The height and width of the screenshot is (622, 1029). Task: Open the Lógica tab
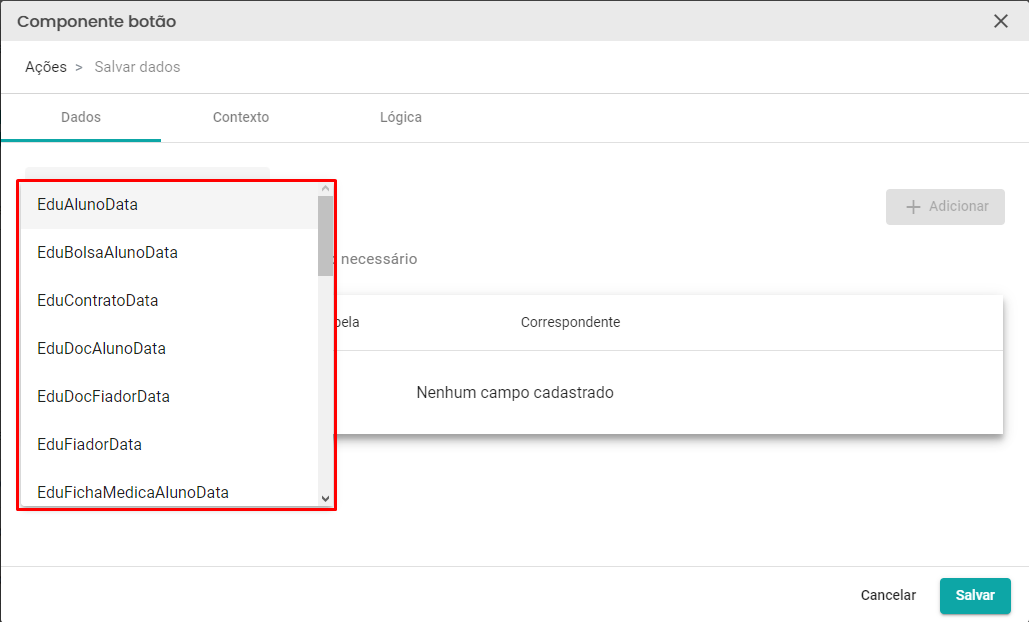pyautogui.click(x=400, y=117)
